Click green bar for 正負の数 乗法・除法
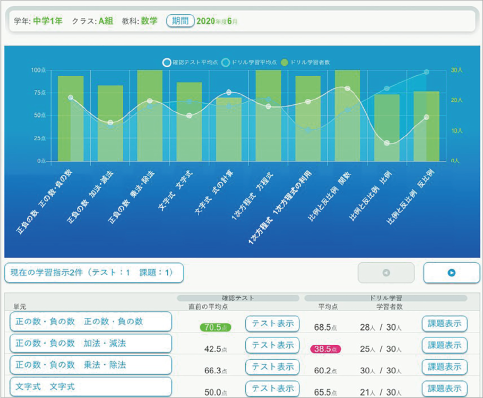This screenshot has height=398, width=483. pos(150,116)
